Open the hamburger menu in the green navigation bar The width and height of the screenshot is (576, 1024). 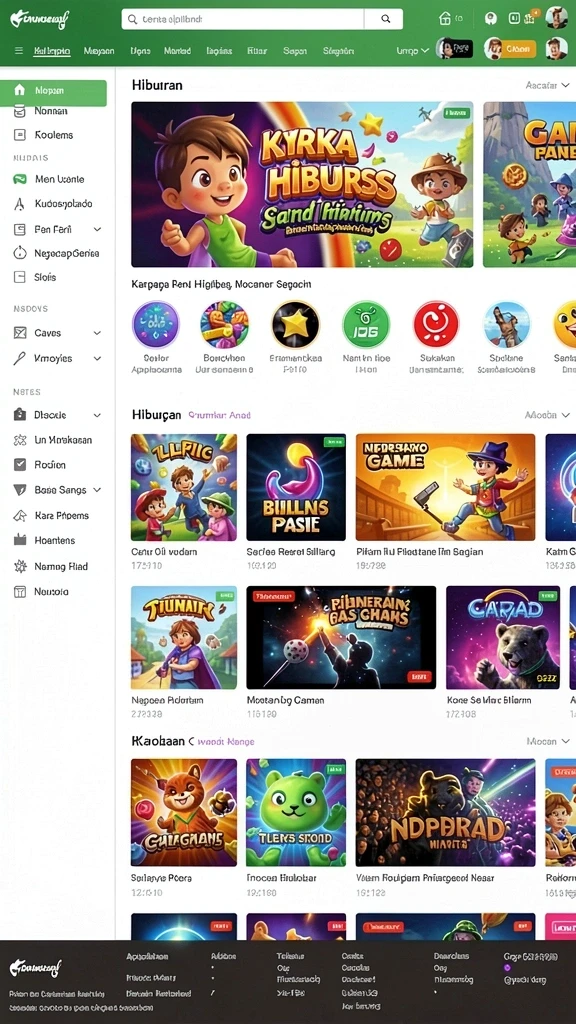click(18, 50)
